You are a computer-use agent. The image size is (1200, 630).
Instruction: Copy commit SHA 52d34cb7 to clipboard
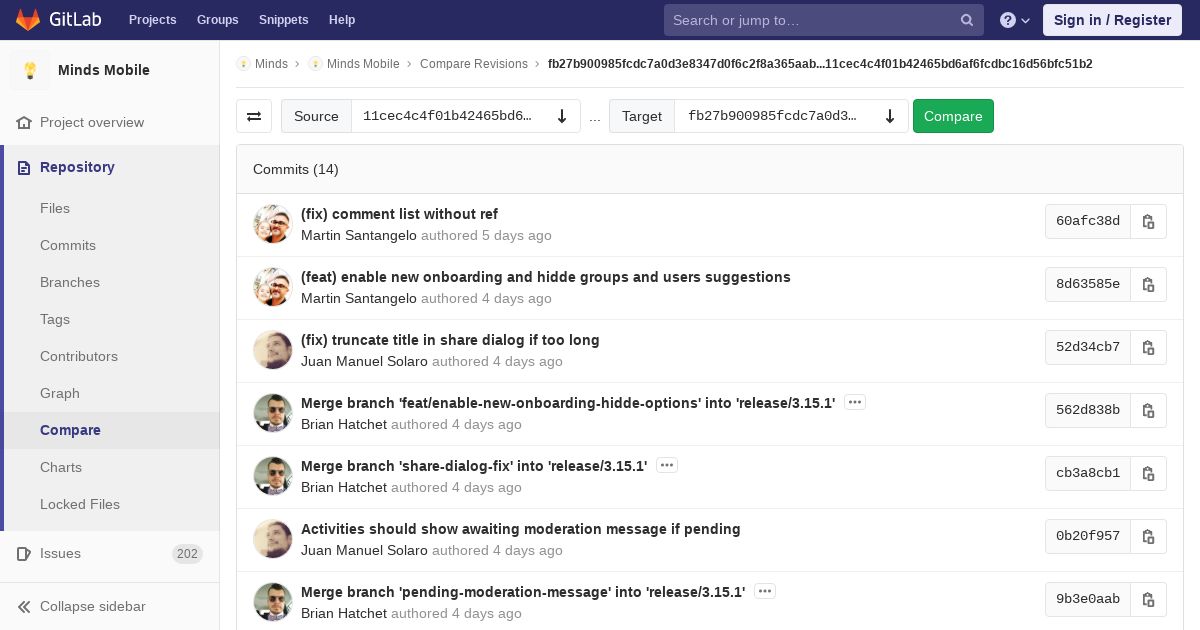pos(1148,347)
